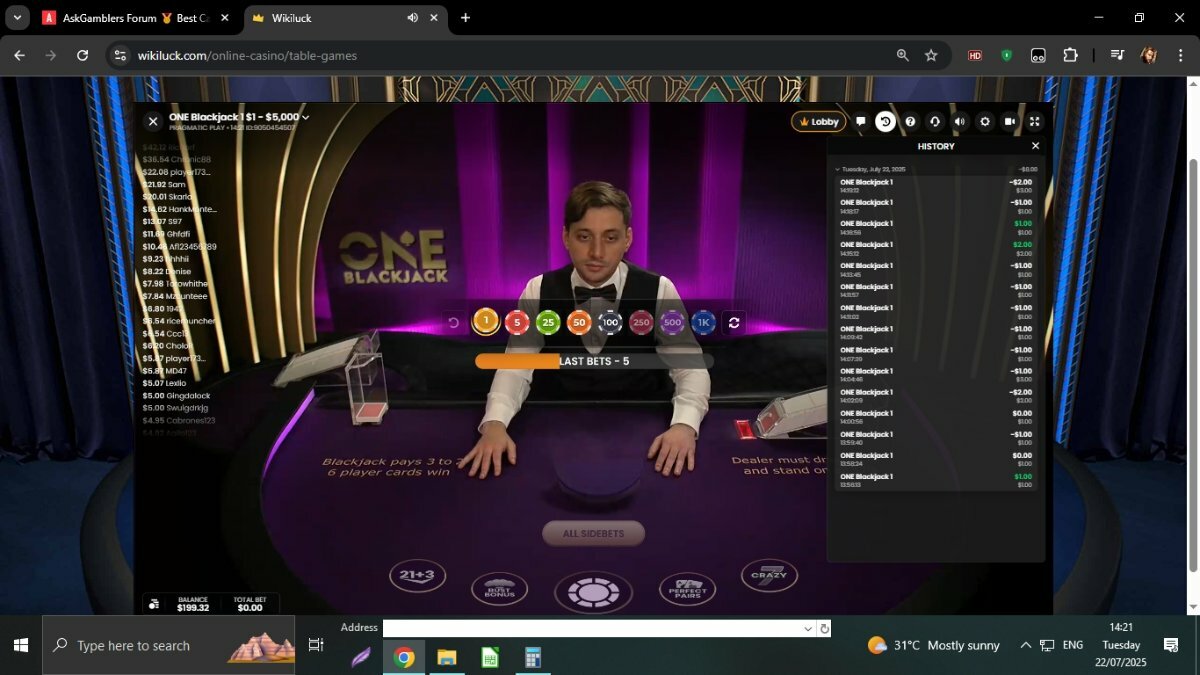Select the 1 chip
Viewport: 1200px width, 675px height.
[486, 321]
